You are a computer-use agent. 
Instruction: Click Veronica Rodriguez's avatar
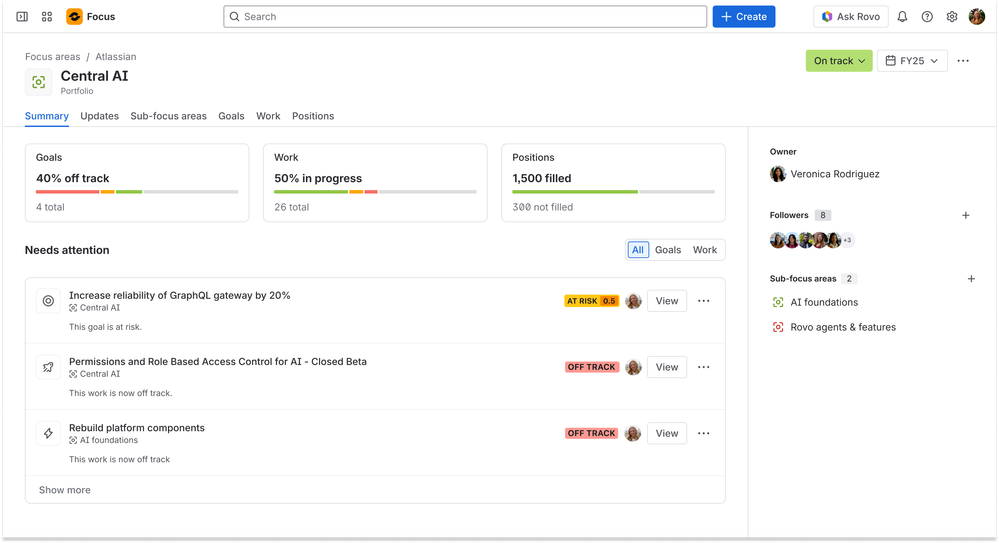click(x=778, y=174)
